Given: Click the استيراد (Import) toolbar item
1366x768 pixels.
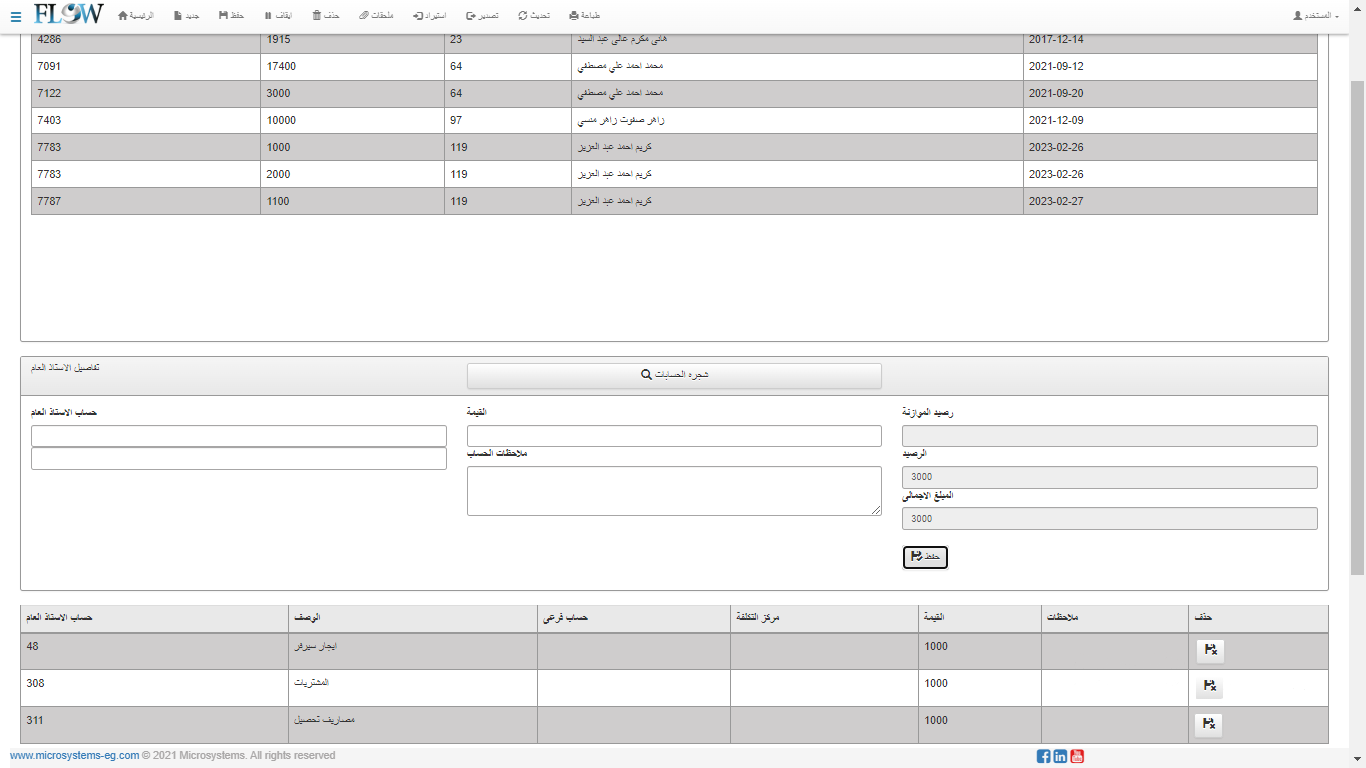Looking at the screenshot, I should pyautogui.click(x=430, y=16).
